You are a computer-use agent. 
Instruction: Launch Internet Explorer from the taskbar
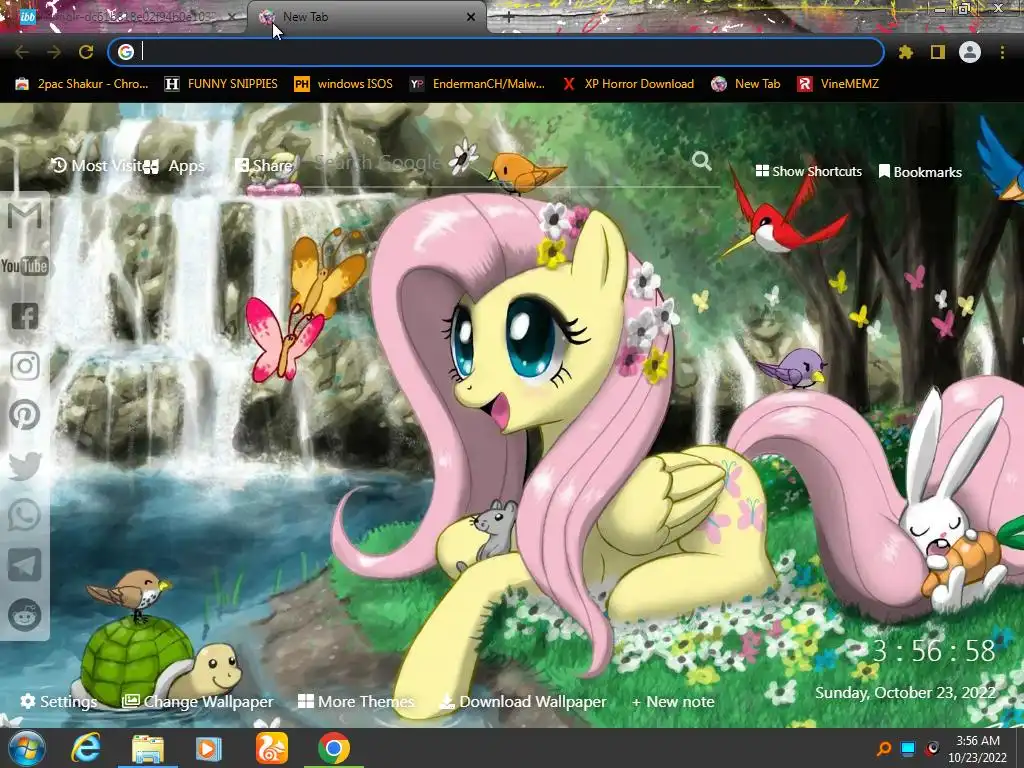click(86, 748)
